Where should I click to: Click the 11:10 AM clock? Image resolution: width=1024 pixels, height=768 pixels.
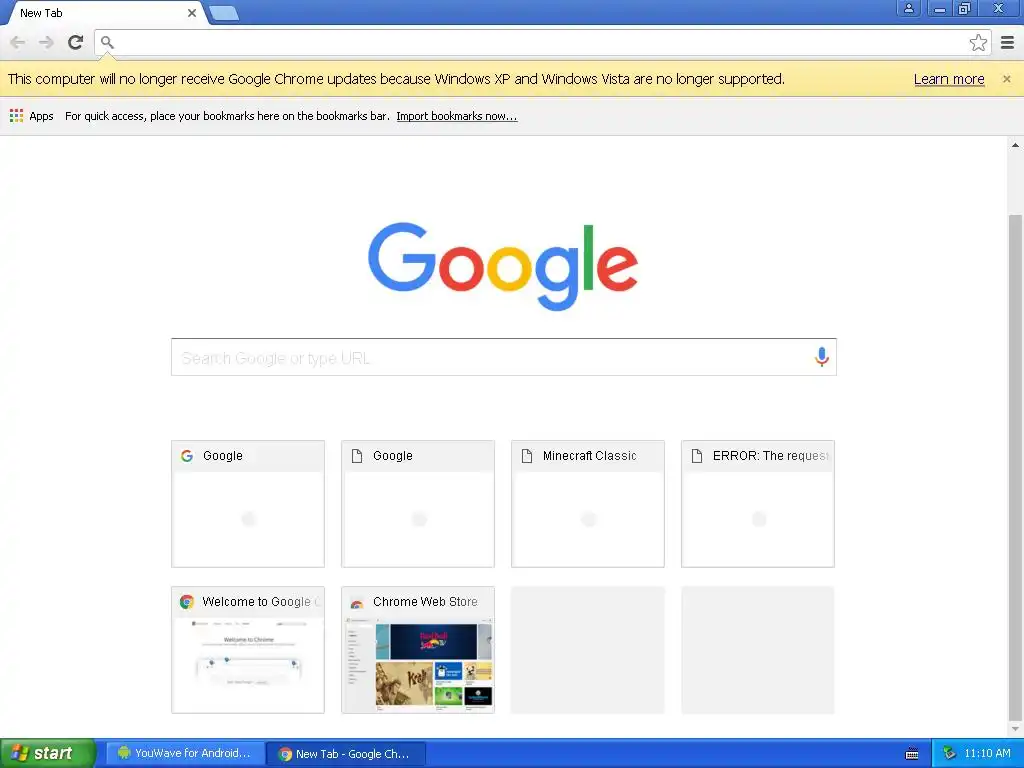(x=987, y=754)
